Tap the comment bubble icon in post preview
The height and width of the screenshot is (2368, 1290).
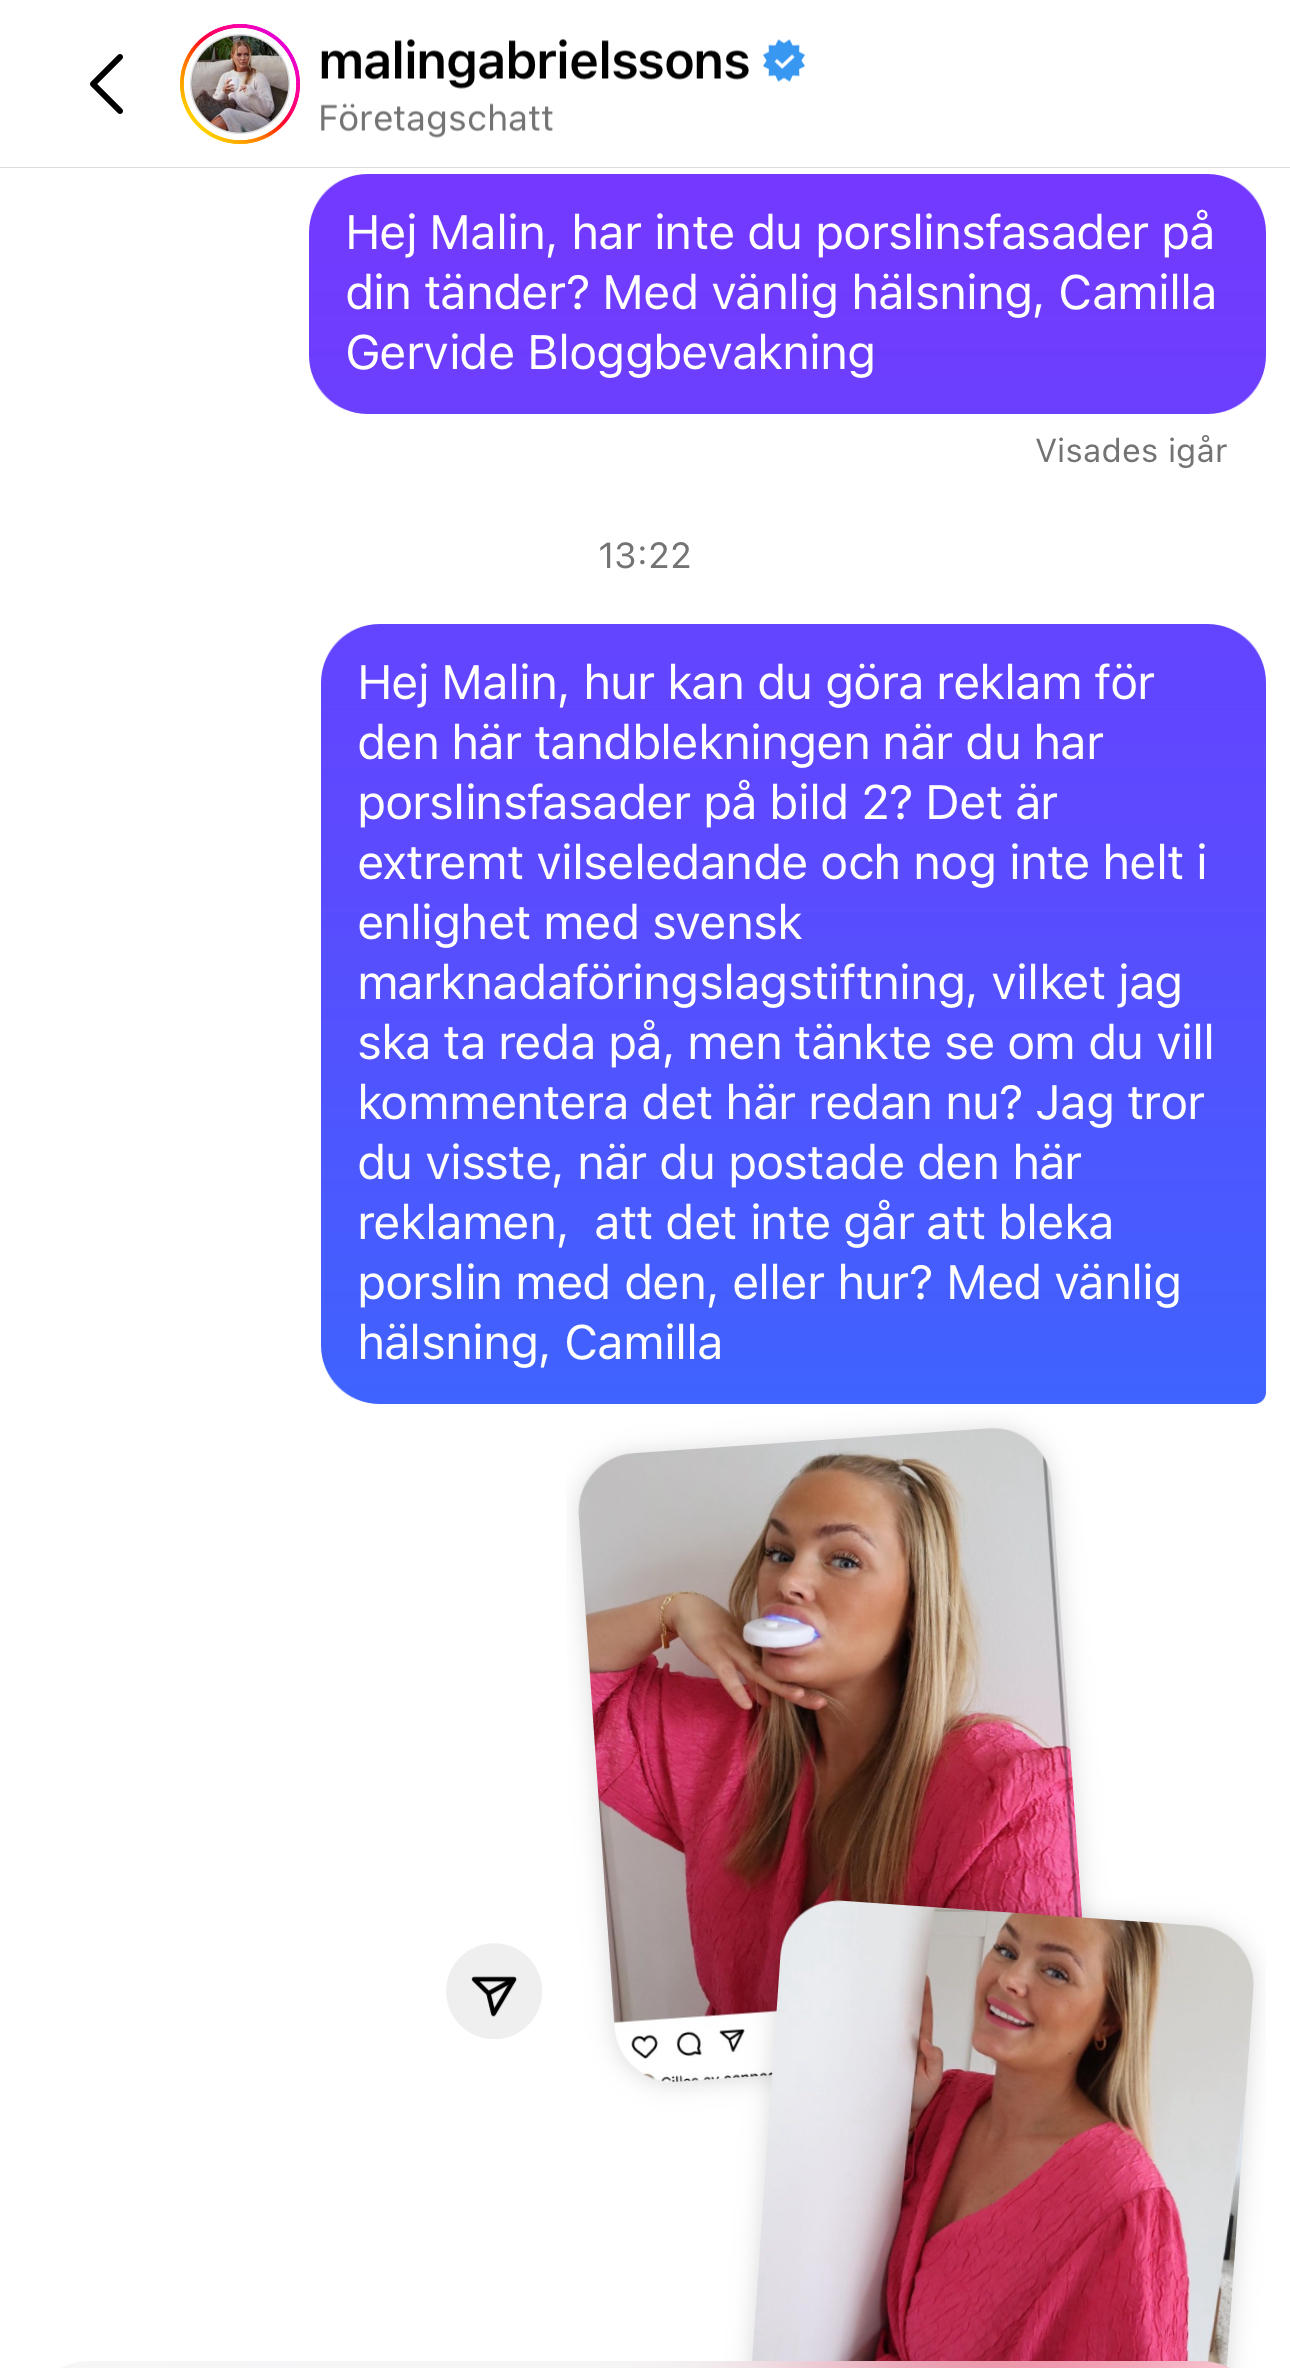[689, 2043]
